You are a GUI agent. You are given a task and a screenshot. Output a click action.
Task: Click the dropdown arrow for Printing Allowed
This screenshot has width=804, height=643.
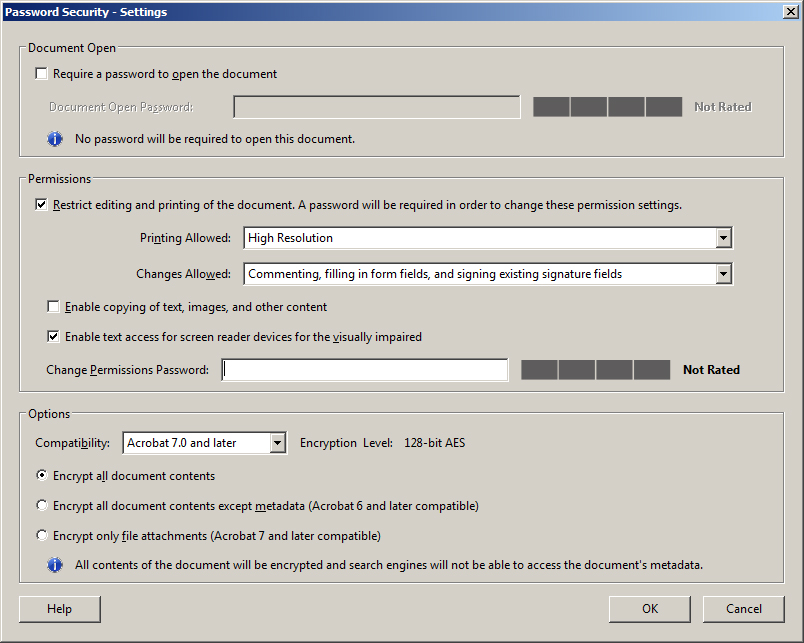pos(723,238)
